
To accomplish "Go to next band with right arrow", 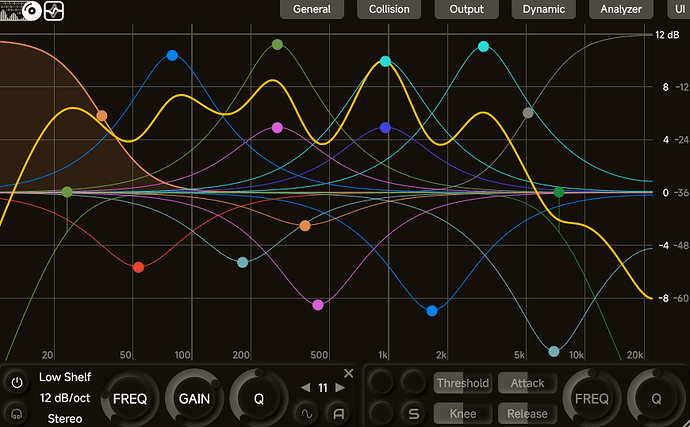I will [x=340, y=388].
